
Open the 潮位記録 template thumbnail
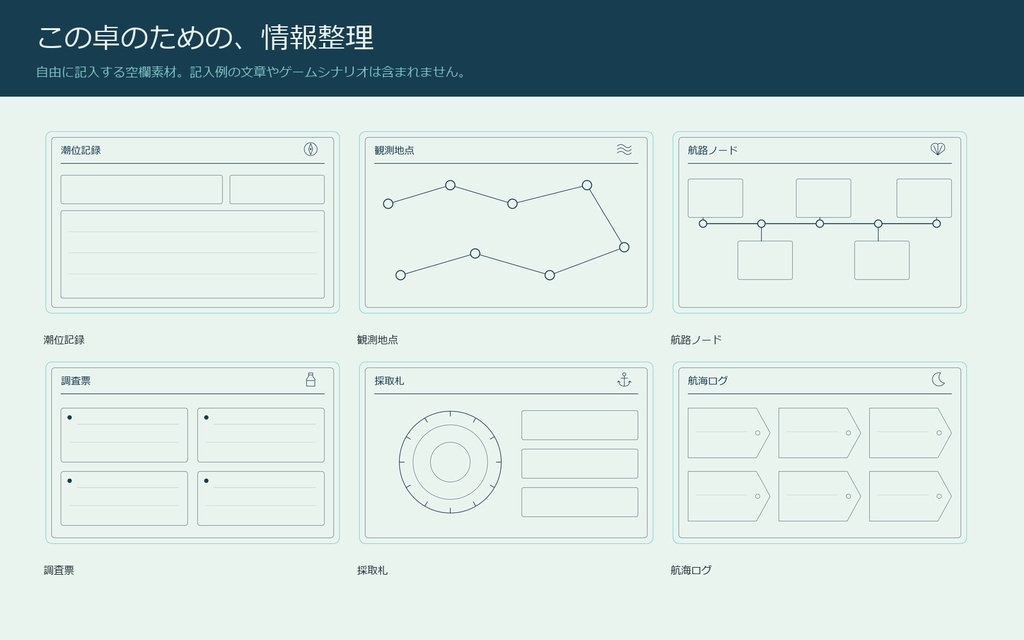193,222
